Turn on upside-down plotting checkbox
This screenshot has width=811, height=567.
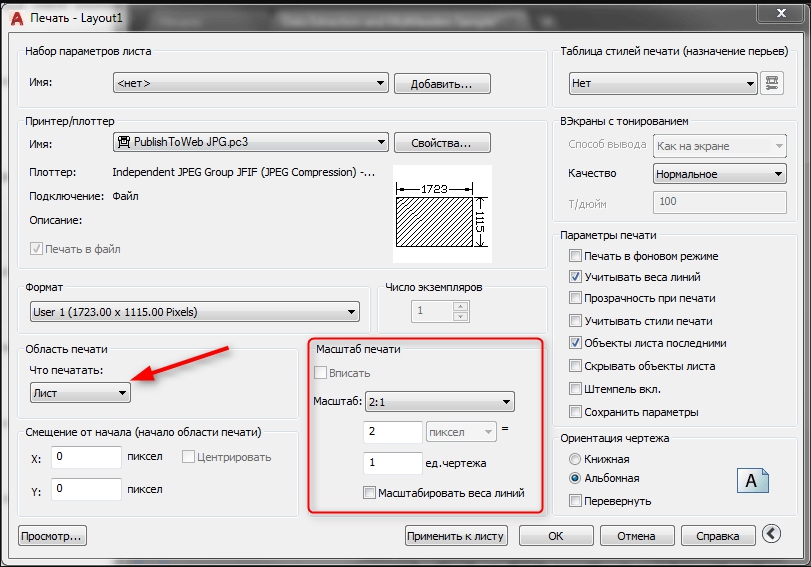click(x=575, y=500)
